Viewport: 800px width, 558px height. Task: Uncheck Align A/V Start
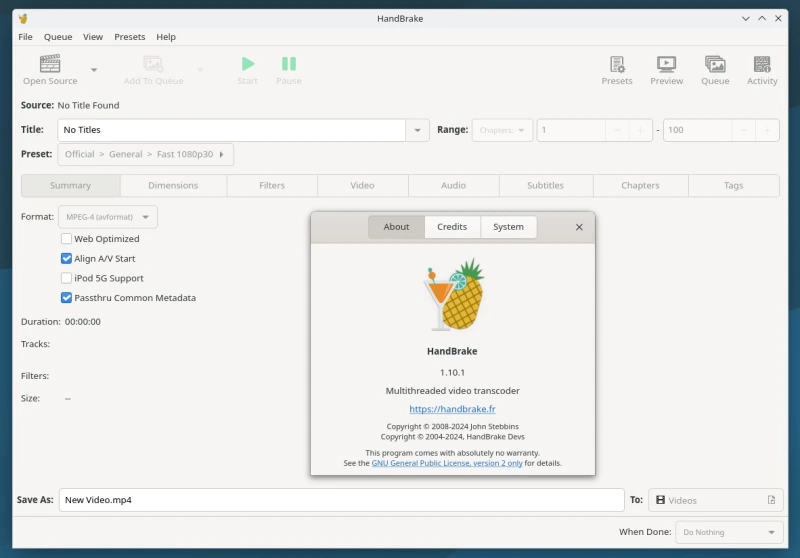tap(66, 258)
